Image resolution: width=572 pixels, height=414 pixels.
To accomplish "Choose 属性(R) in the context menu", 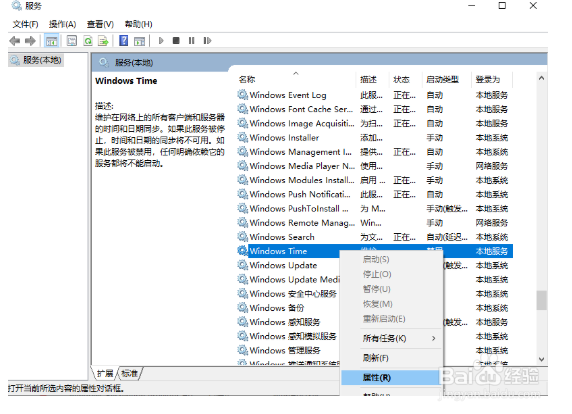I will pos(391,378).
